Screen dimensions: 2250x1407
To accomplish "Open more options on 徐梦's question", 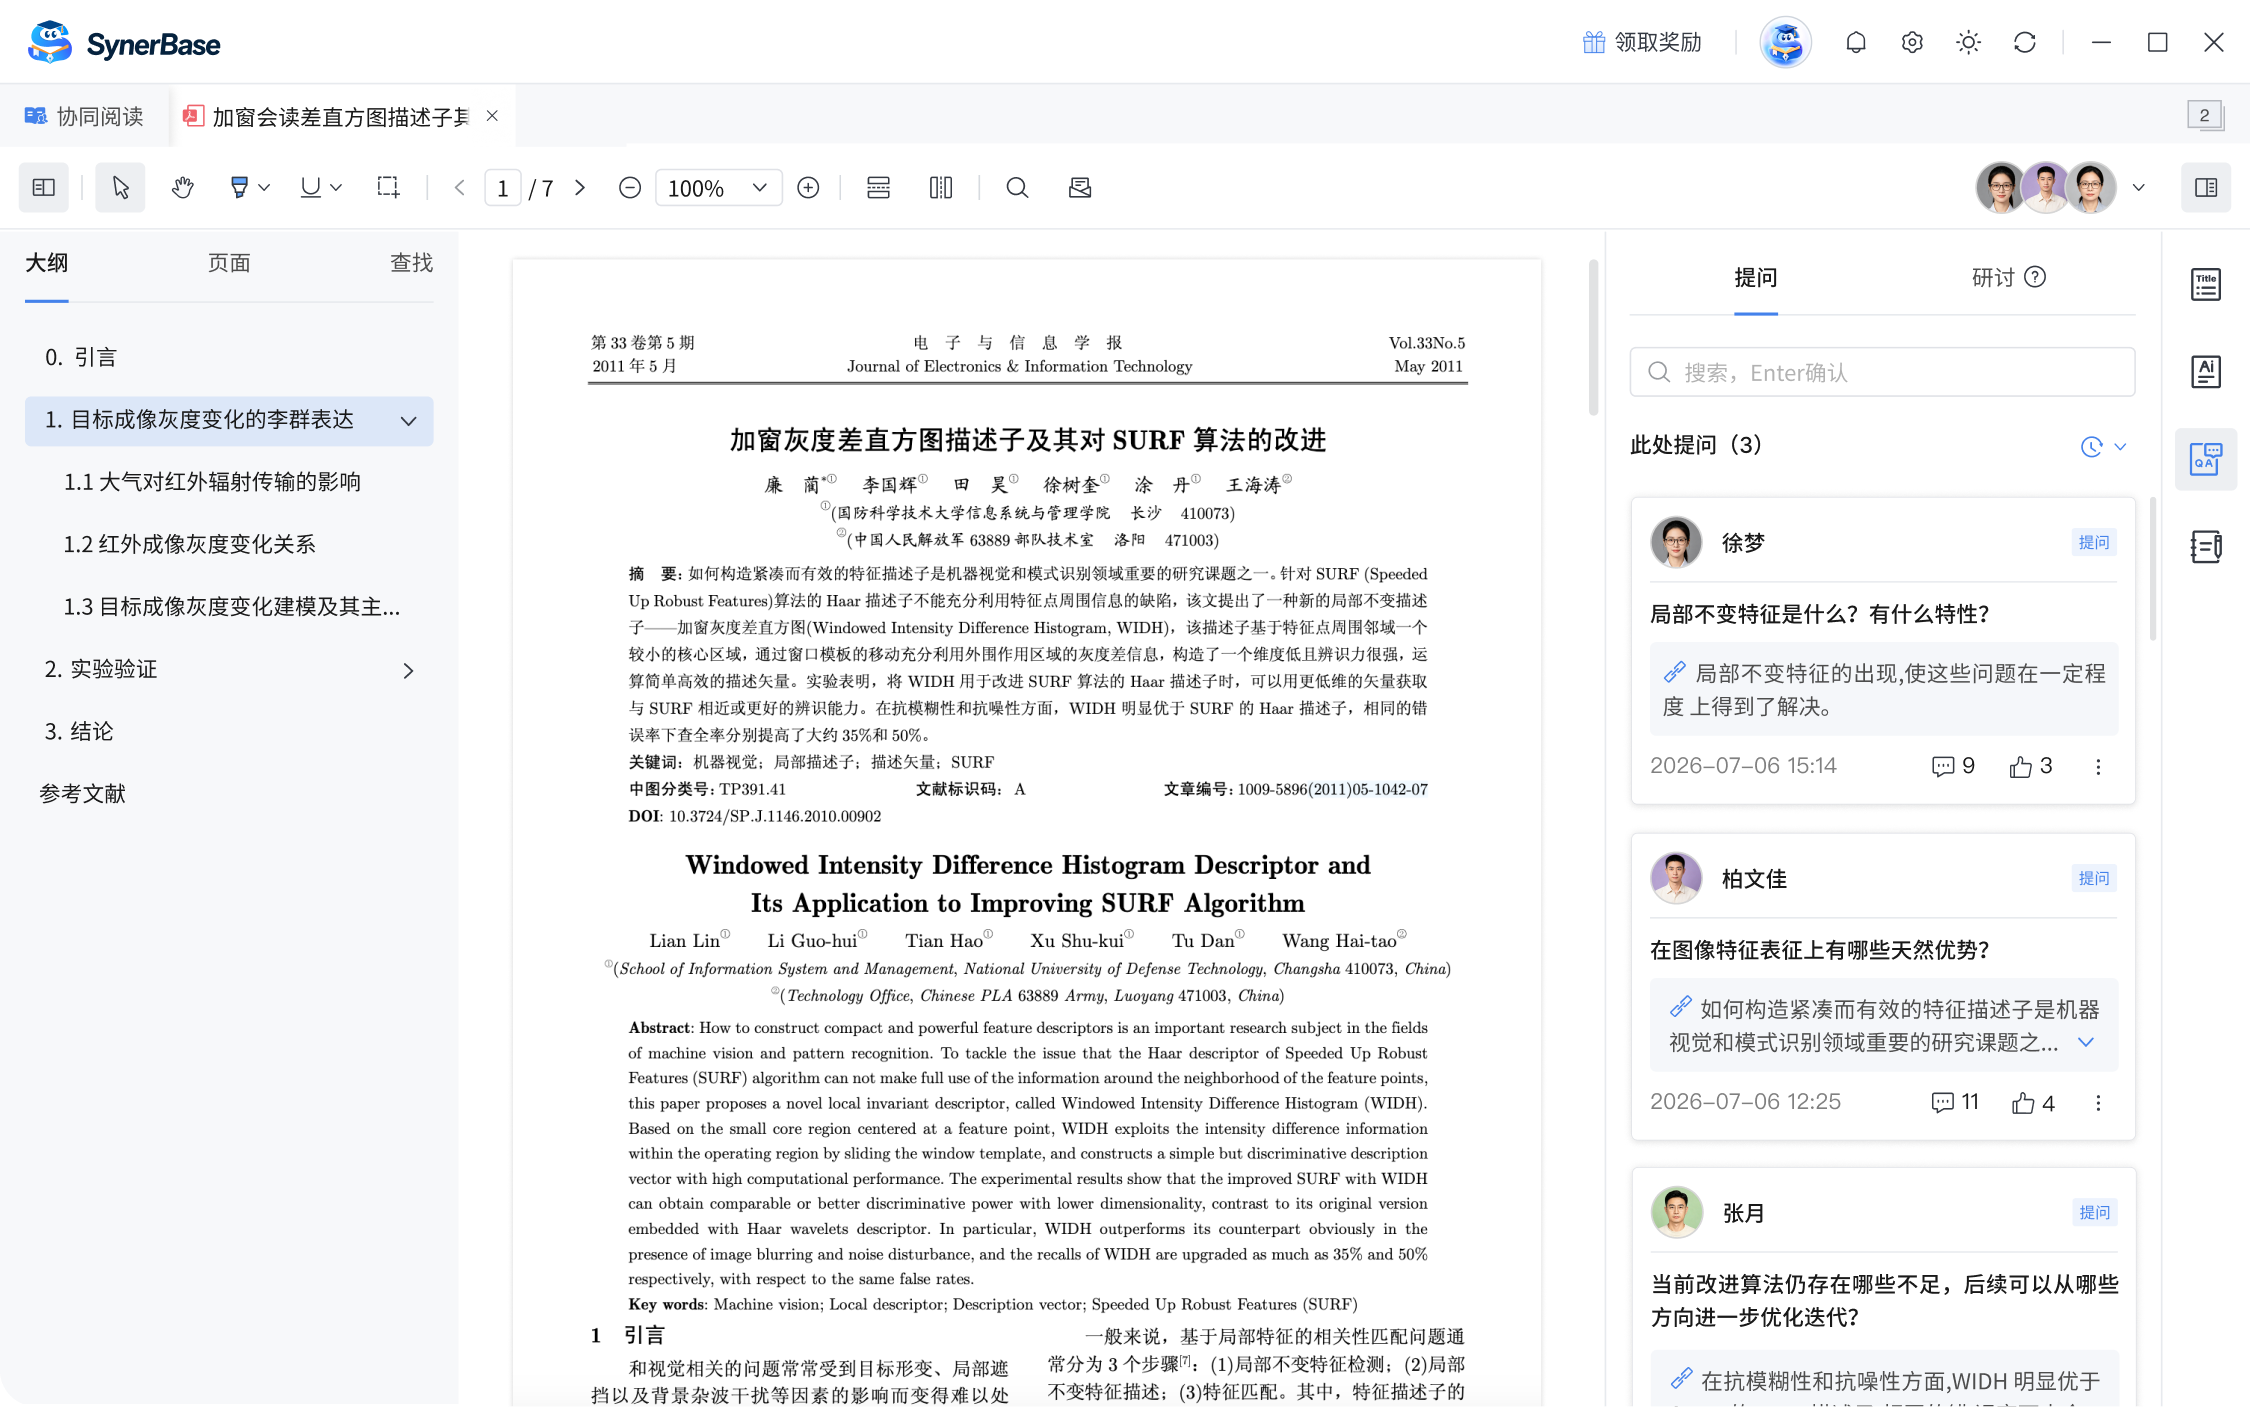I will point(2098,766).
